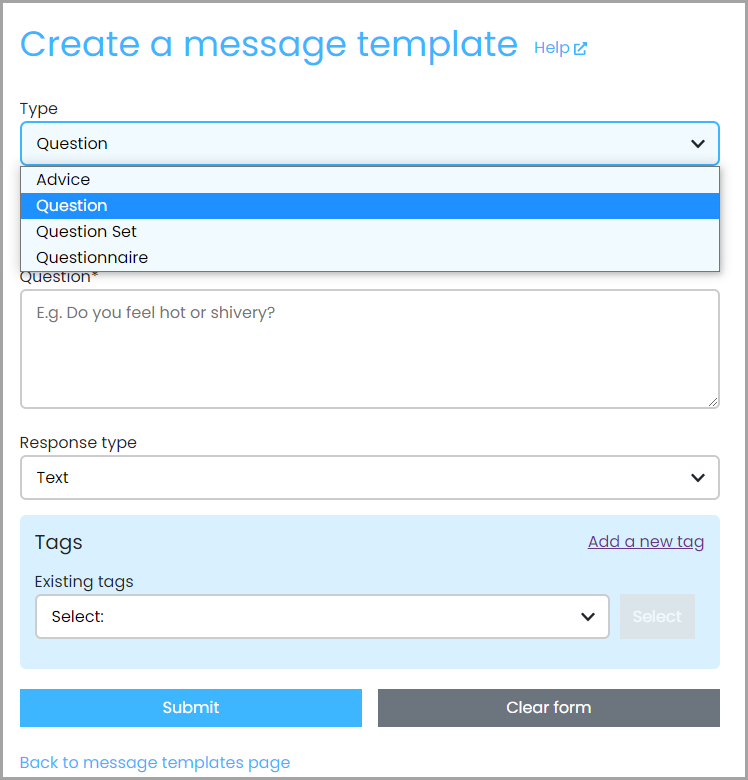The width and height of the screenshot is (748, 780).
Task: Open the Help link text
Action: [552, 48]
